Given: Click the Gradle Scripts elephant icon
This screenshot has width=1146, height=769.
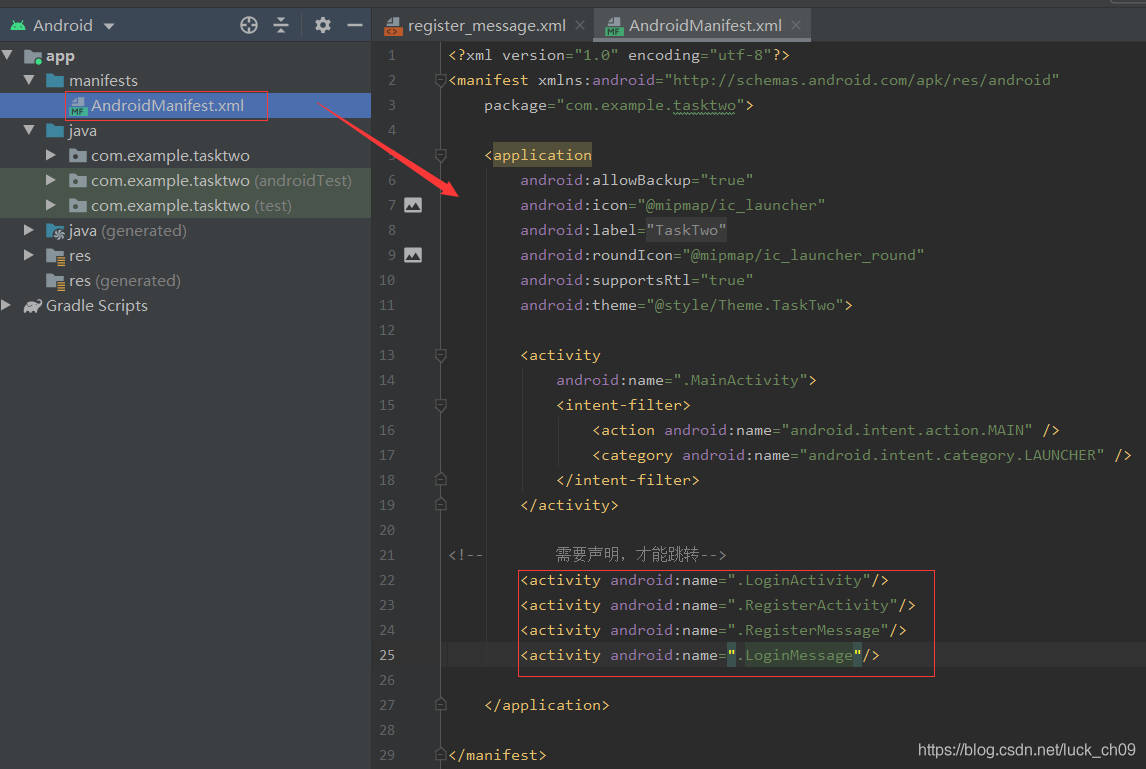Looking at the screenshot, I should pyautogui.click(x=33, y=306).
